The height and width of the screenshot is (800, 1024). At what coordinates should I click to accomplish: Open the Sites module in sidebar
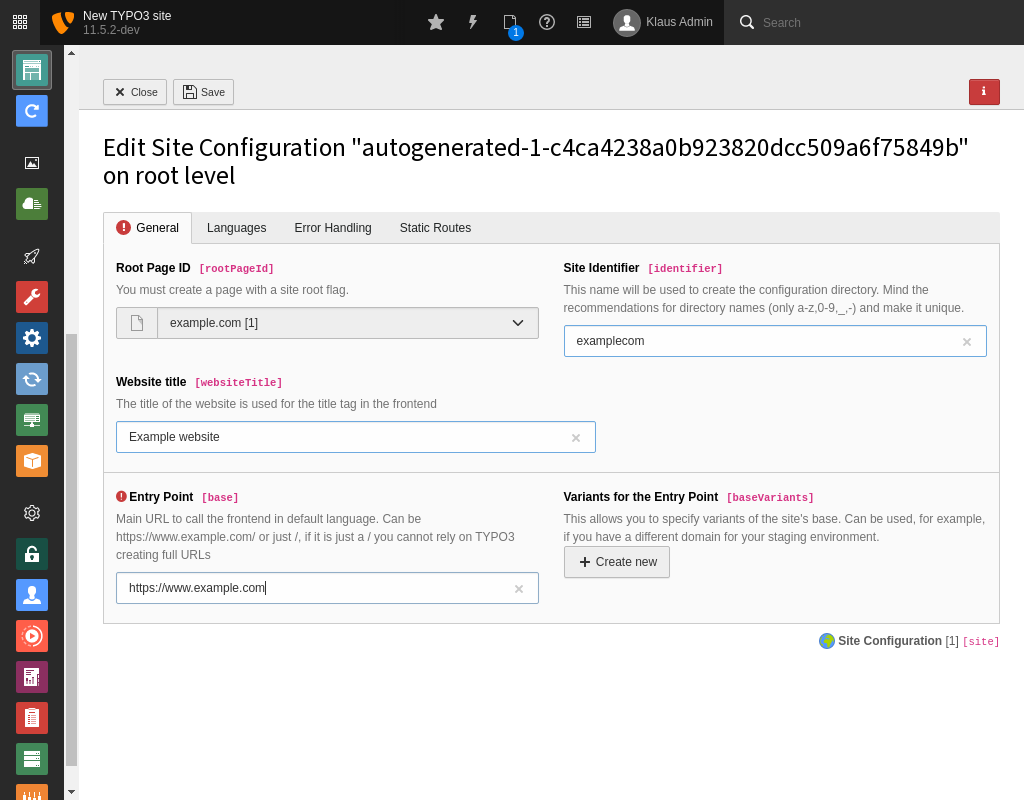[x=32, y=70]
